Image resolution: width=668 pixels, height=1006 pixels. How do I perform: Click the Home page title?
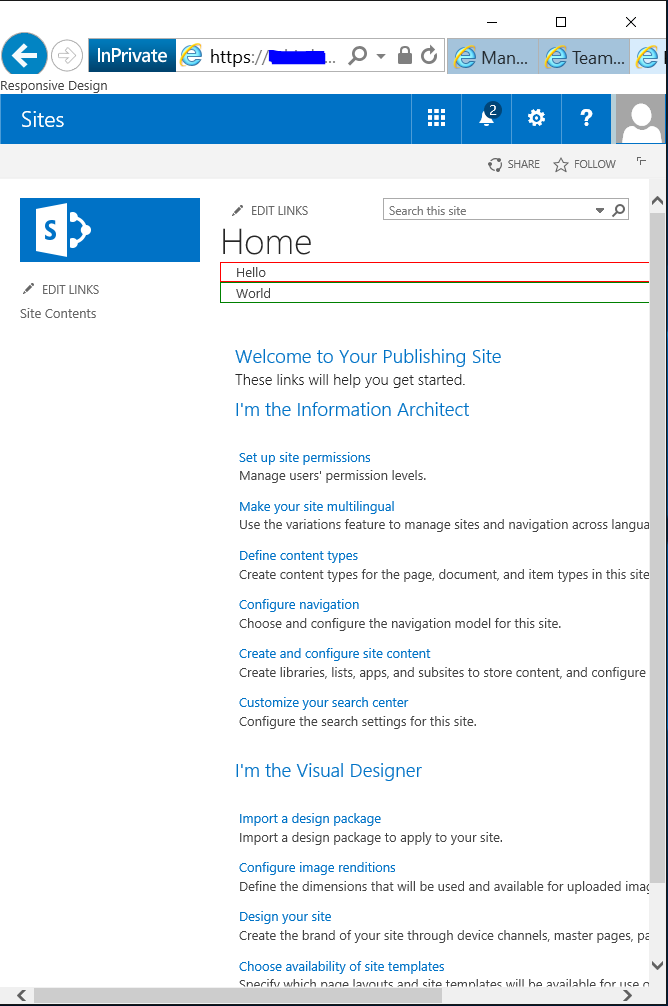pos(266,243)
